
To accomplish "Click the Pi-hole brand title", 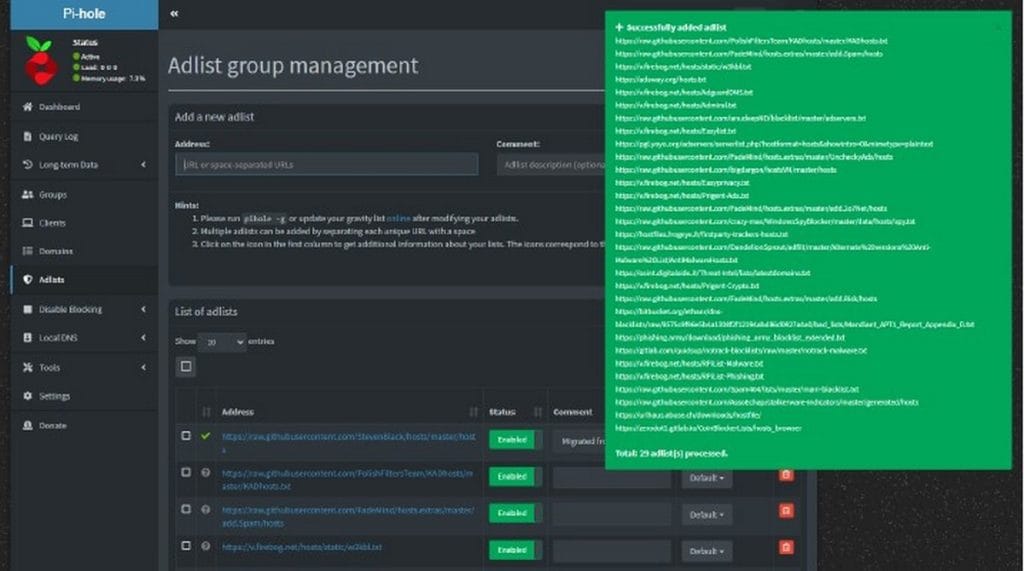I will (84, 14).
